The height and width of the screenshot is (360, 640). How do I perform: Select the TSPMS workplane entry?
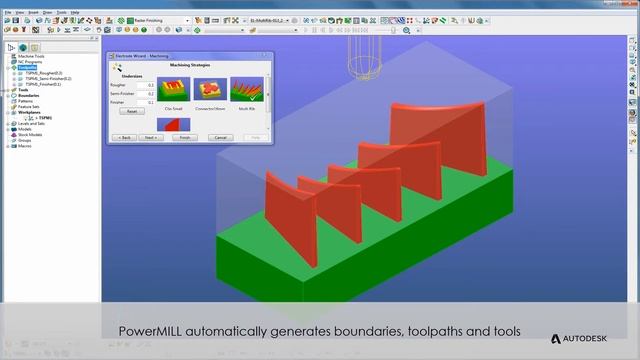pos(44,118)
